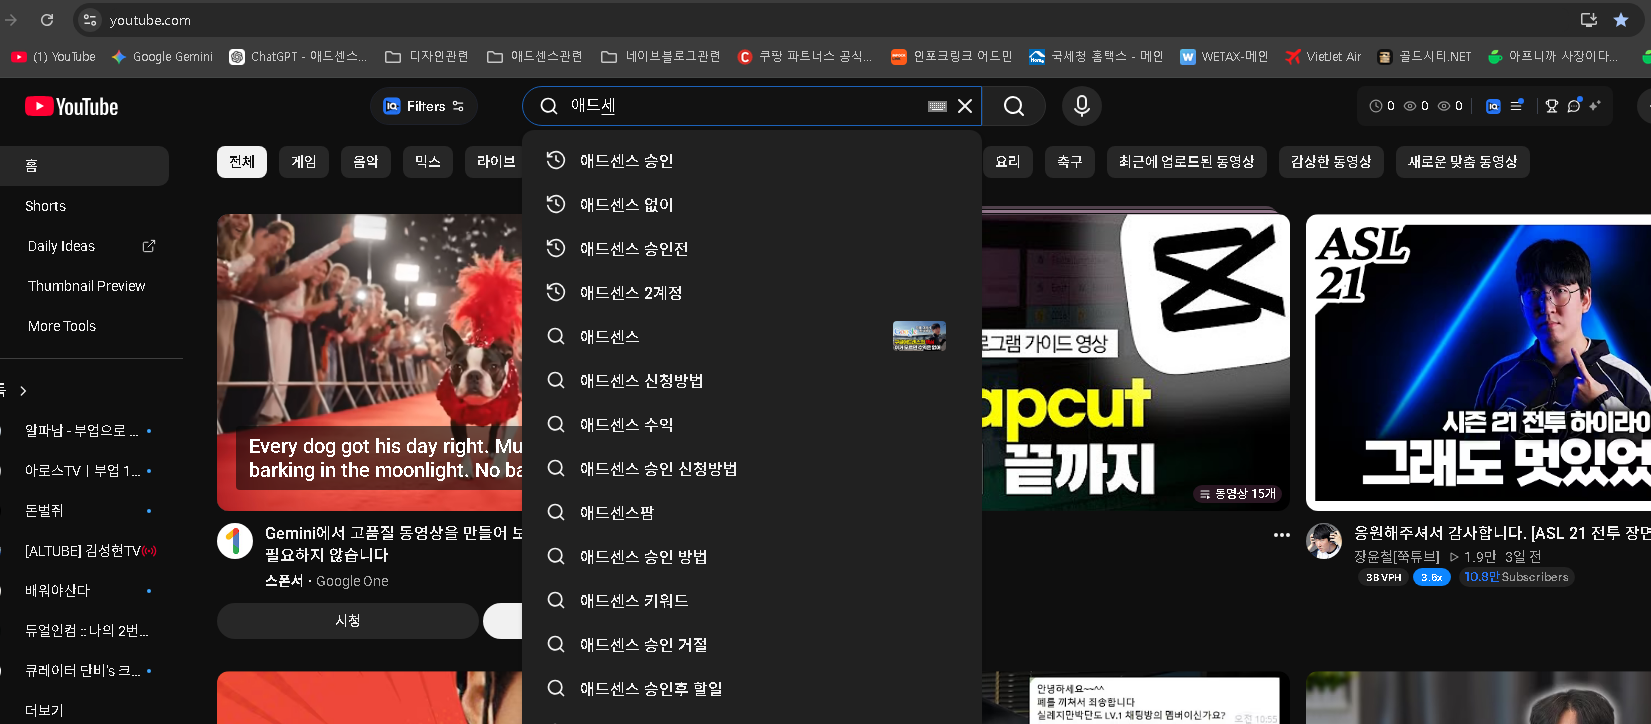Open Shorts in the sidebar
This screenshot has height=724, width=1651.
[84, 206]
